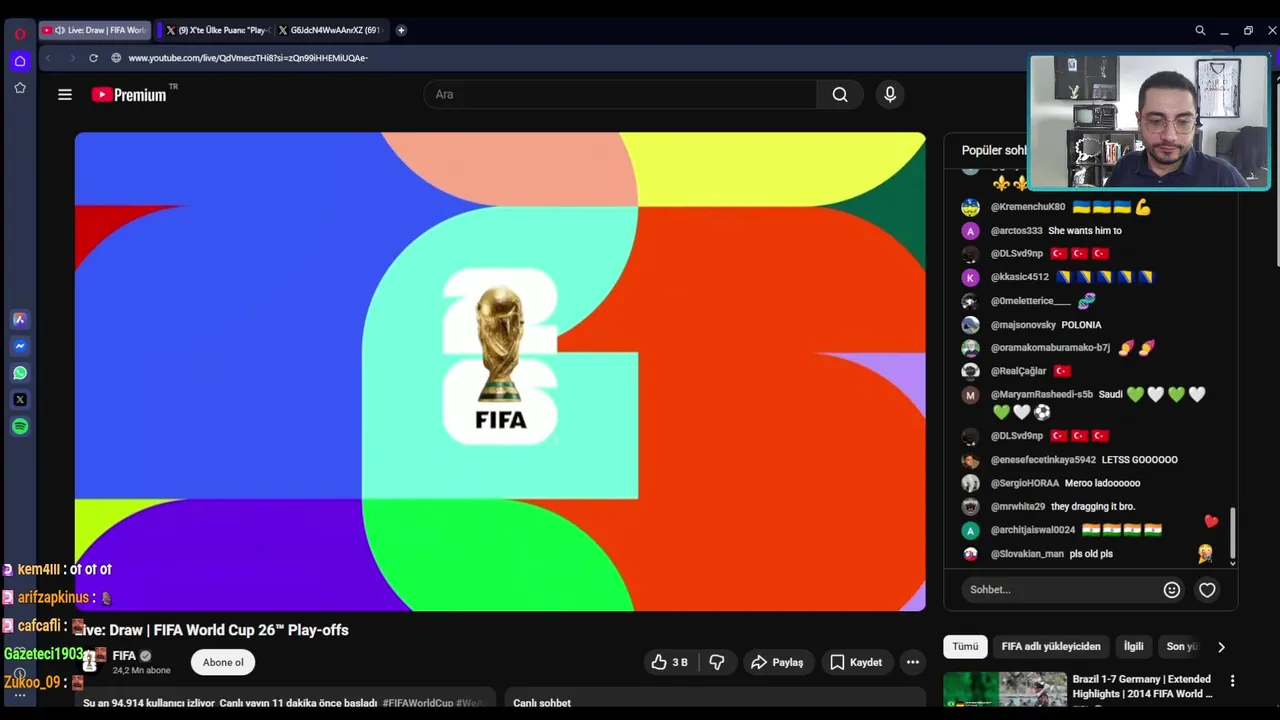Click the #FIFAWorldCup hashtag link
This screenshot has width=1280, height=720.
[417, 703]
